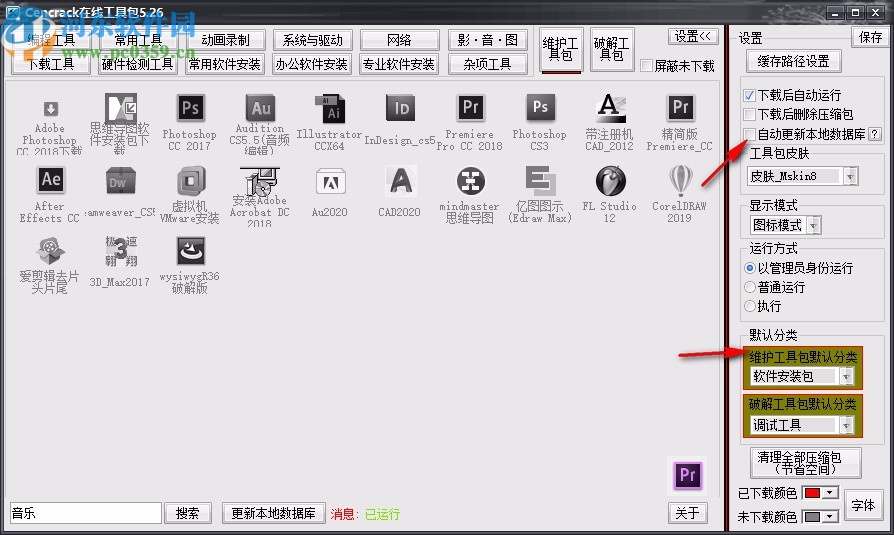Open the Aijianji intro remover icon
The width and height of the screenshot is (894, 535).
(x=50, y=251)
